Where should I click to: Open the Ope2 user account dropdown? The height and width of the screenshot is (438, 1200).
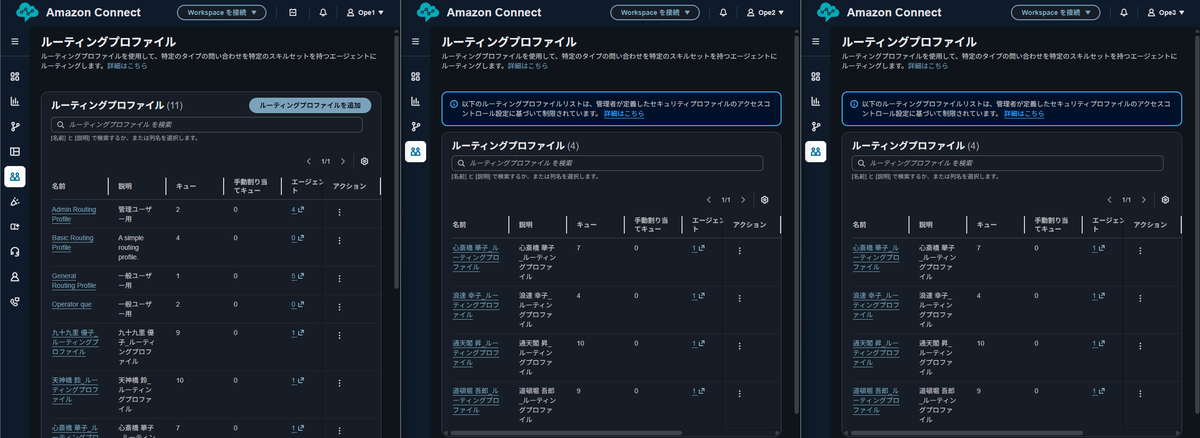(x=766, y=13)
